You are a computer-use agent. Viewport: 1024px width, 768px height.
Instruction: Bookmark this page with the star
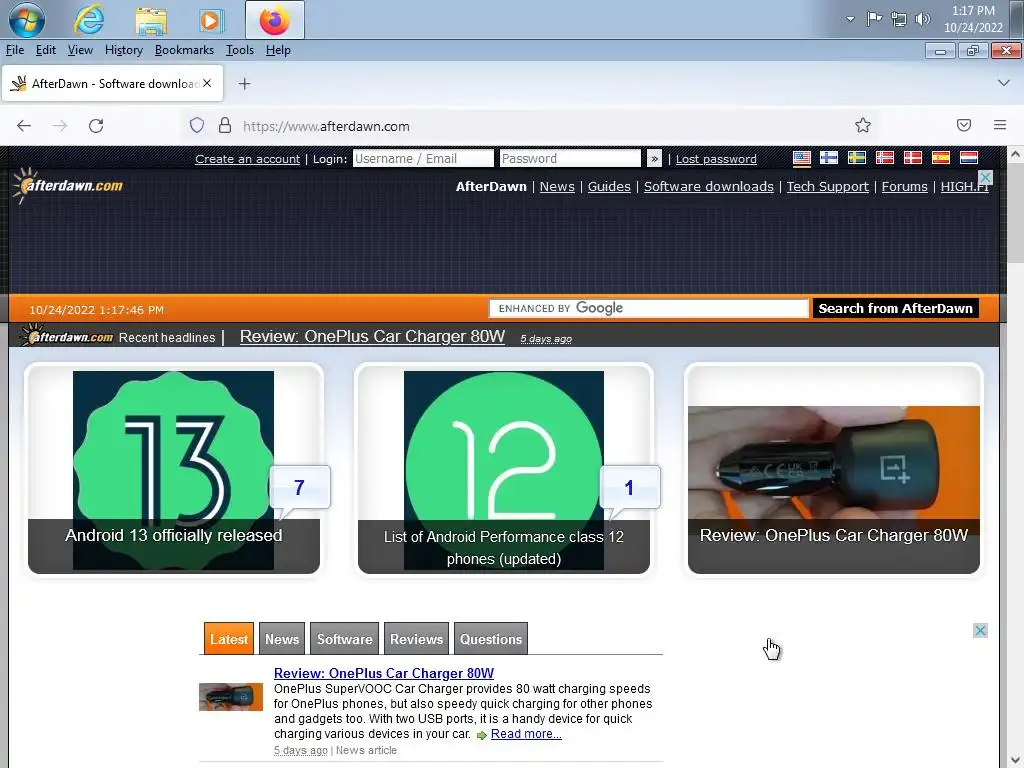[x=863, y=125]
